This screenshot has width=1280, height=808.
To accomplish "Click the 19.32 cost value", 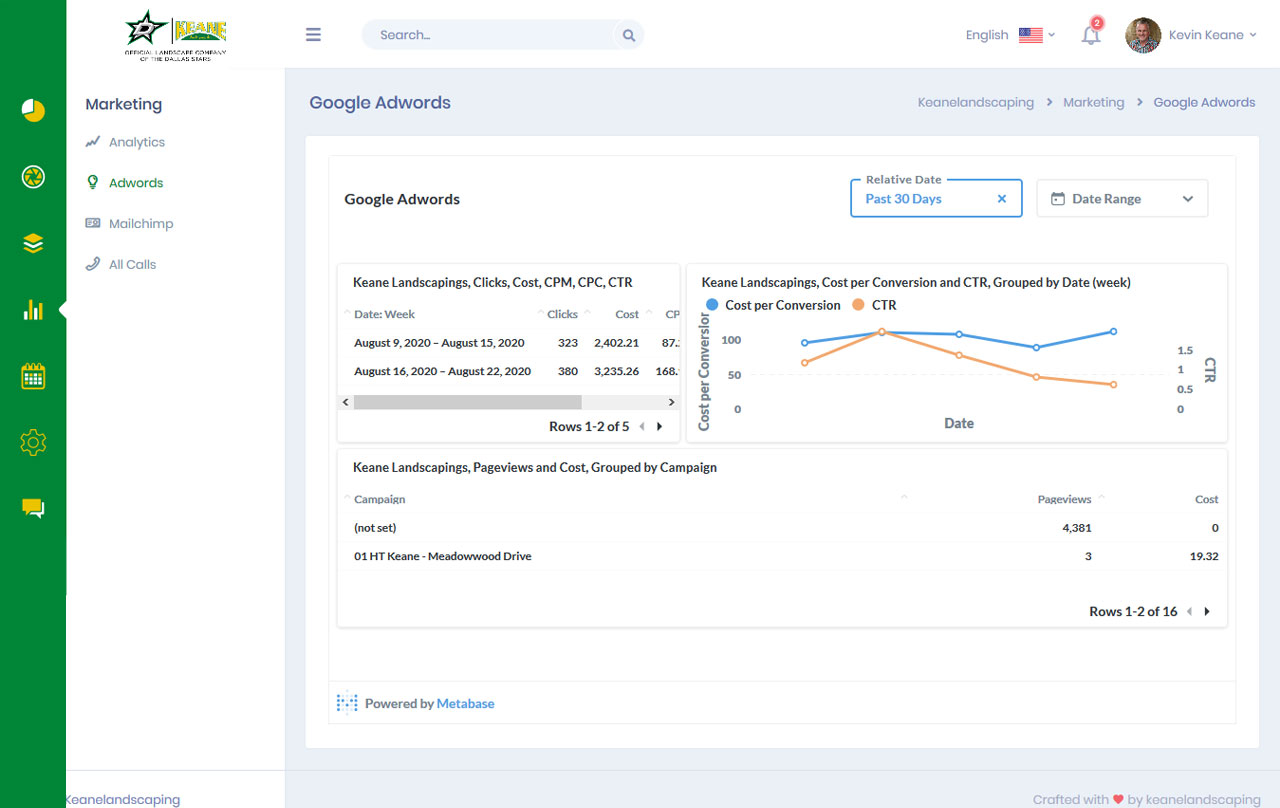I will [1204, 556].
